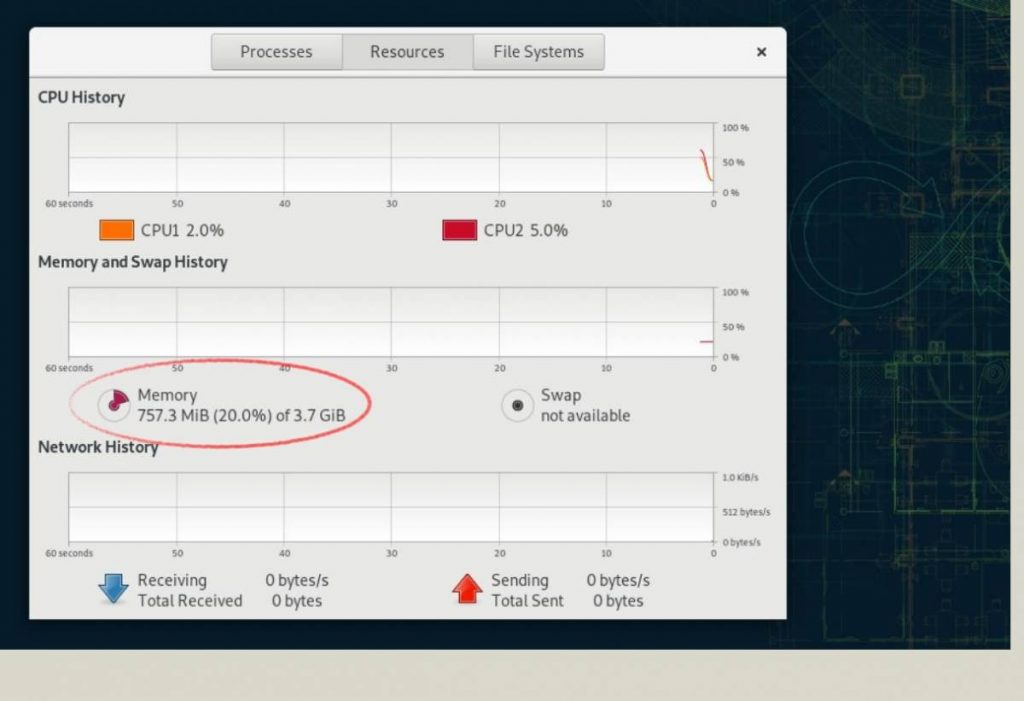Switch to the Processes tab
The width and height of the screenshot is (1024, 701).
tap(276, 52)
